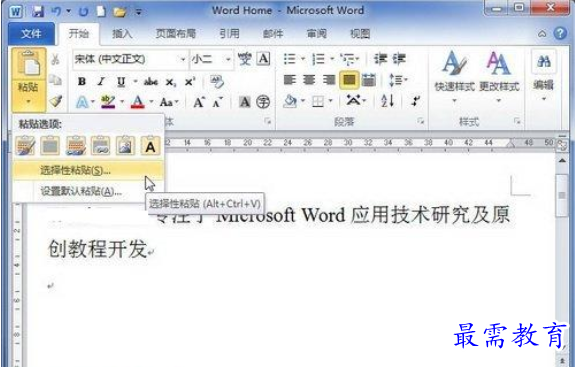Click the Grow Font icon
The image size is (575, 367).
[198, 102]
